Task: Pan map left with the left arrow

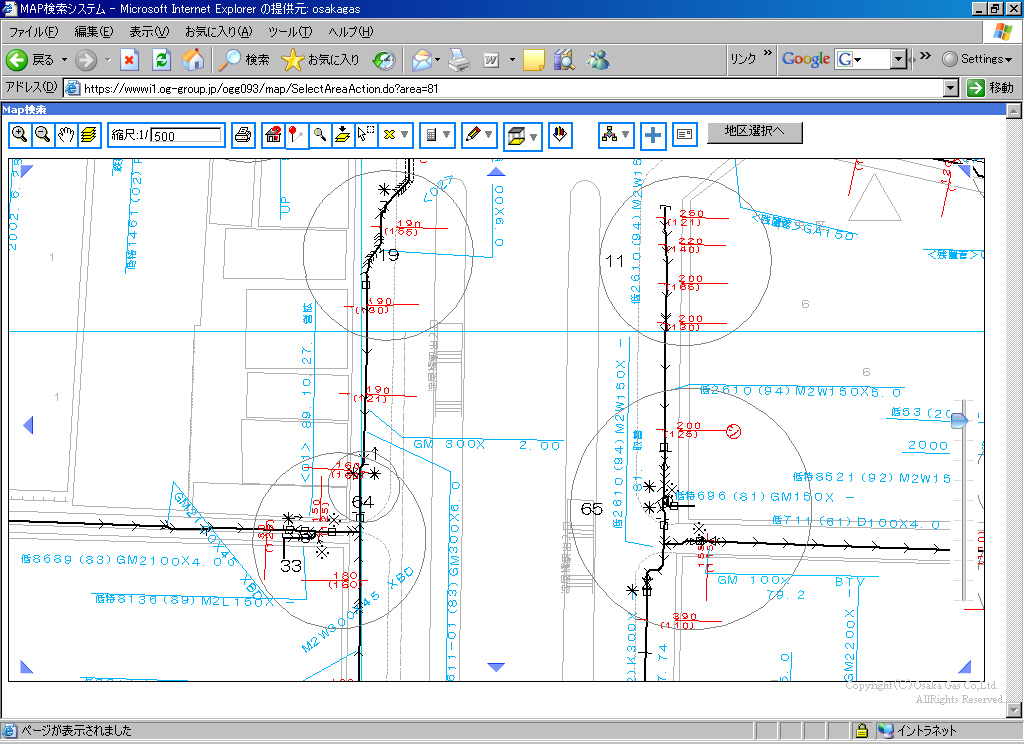Action: (28, 426)
